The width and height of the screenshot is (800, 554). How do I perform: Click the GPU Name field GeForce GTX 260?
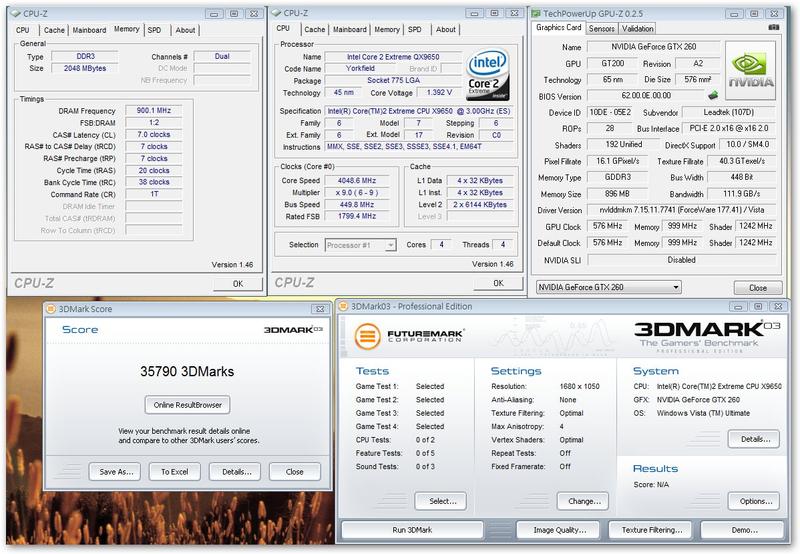[x=654, y=47]
